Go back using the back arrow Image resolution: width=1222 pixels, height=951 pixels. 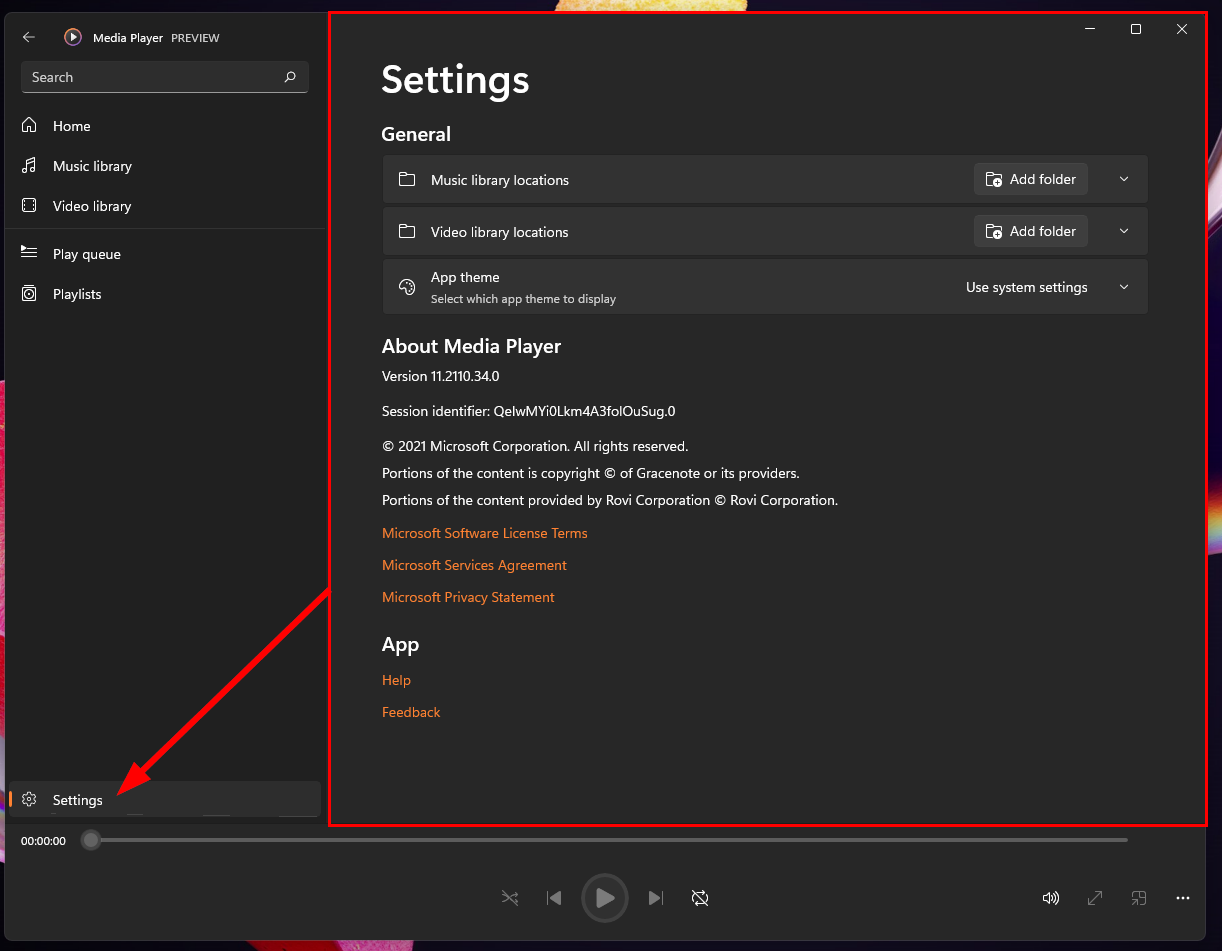click(29, 37)
